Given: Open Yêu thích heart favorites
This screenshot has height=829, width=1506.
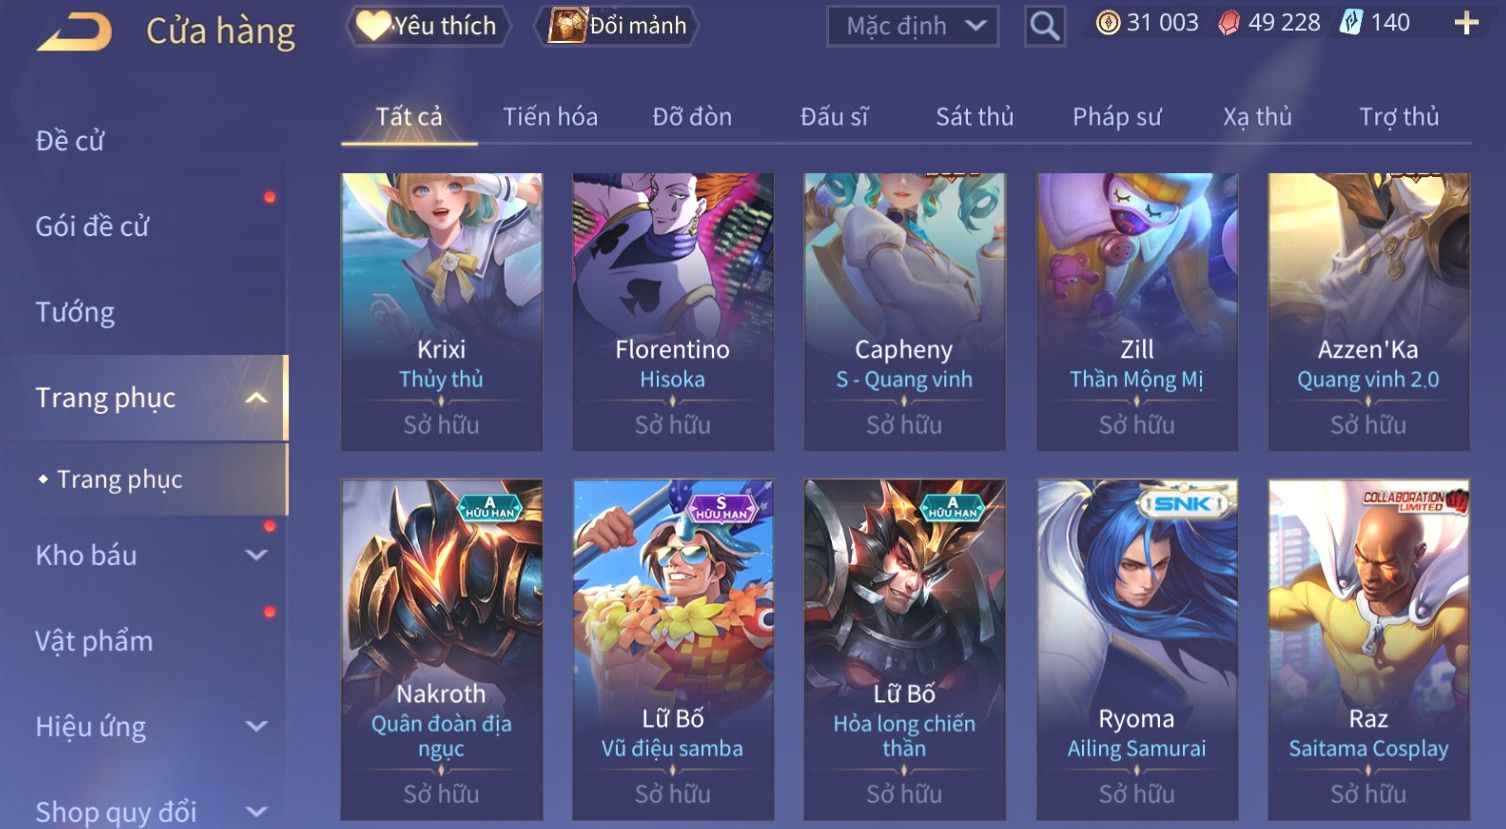Looking at the screenshot, I should [x=428, y=26].
